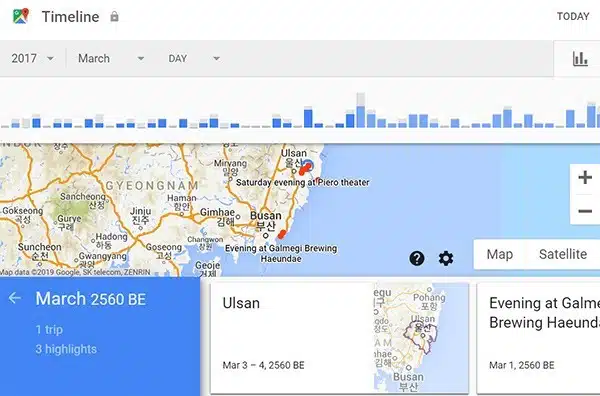Open the Ulsan trip card
600x396 pixels.
[x=339, y=338]
